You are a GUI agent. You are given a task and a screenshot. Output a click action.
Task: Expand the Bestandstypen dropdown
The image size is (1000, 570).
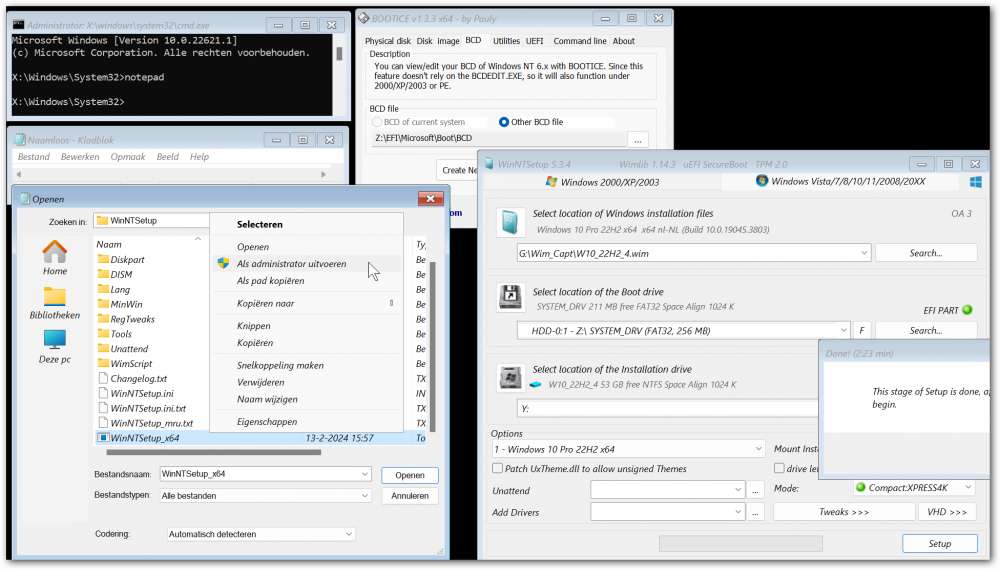point(364,495)
